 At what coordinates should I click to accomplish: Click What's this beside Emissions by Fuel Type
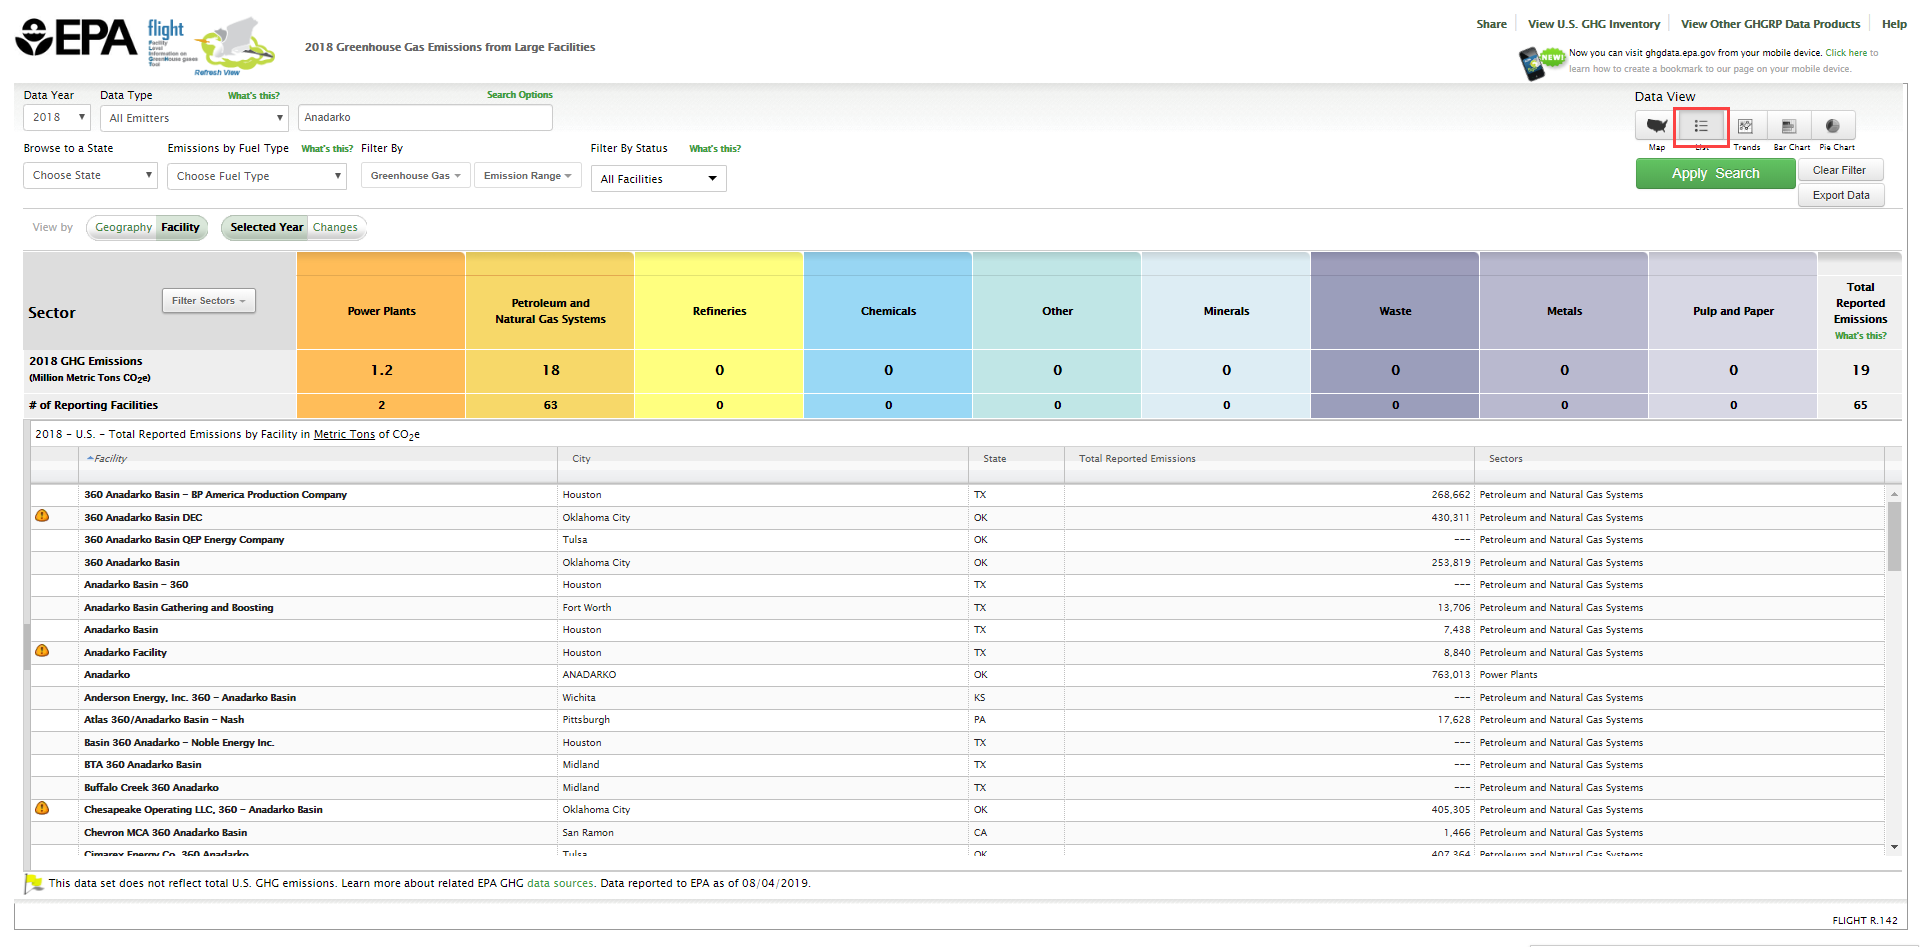point(327,149)
